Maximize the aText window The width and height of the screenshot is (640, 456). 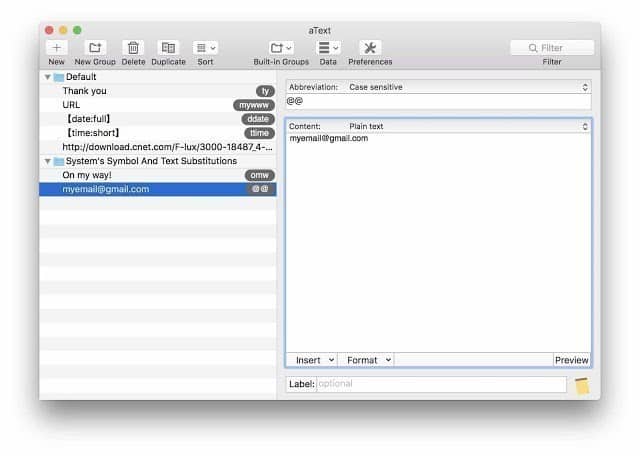click(77, 30)
